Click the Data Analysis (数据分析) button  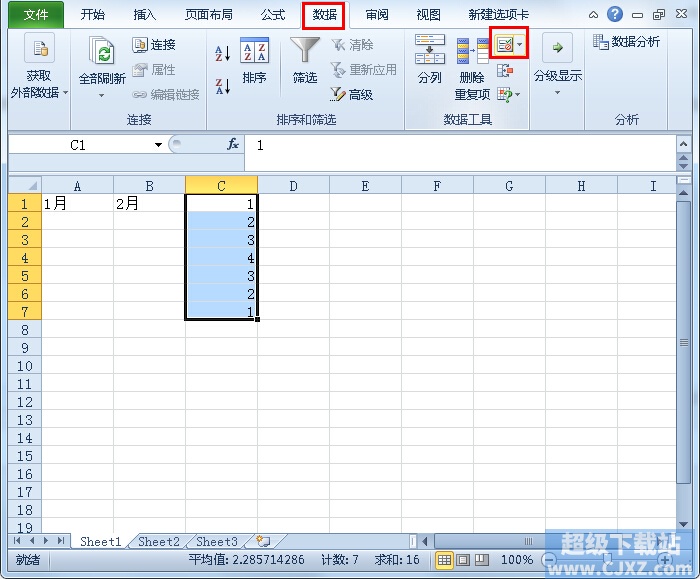point(626,42)
